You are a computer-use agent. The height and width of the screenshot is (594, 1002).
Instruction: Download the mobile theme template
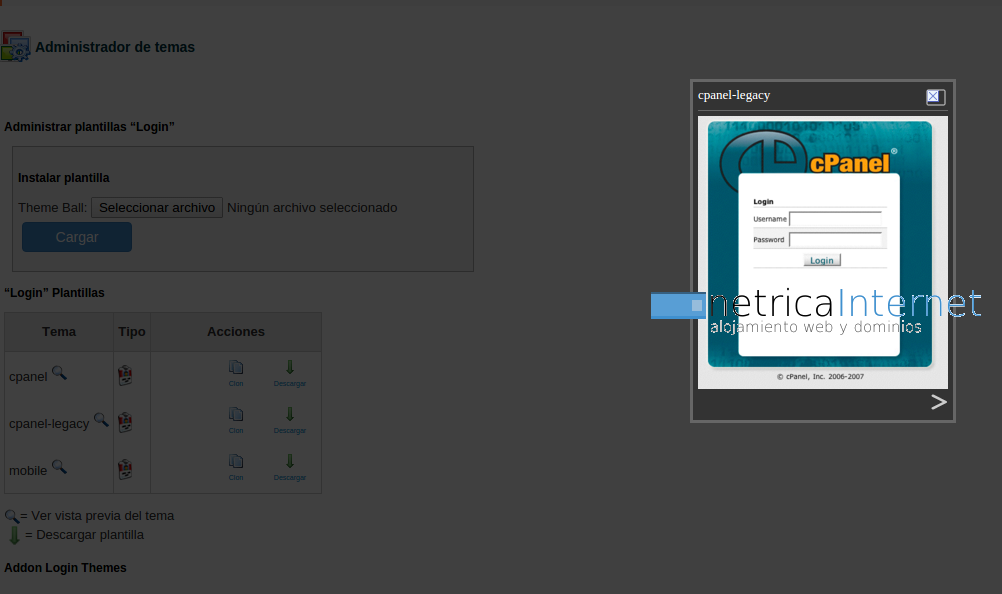pos(290,466)
